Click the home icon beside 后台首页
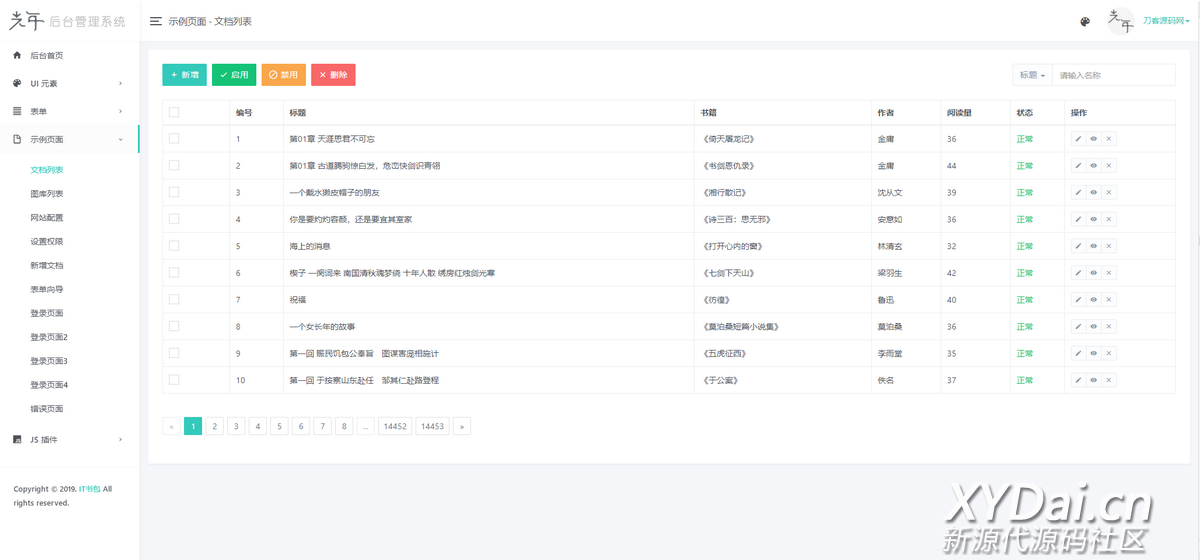 (x=17, y=56)
